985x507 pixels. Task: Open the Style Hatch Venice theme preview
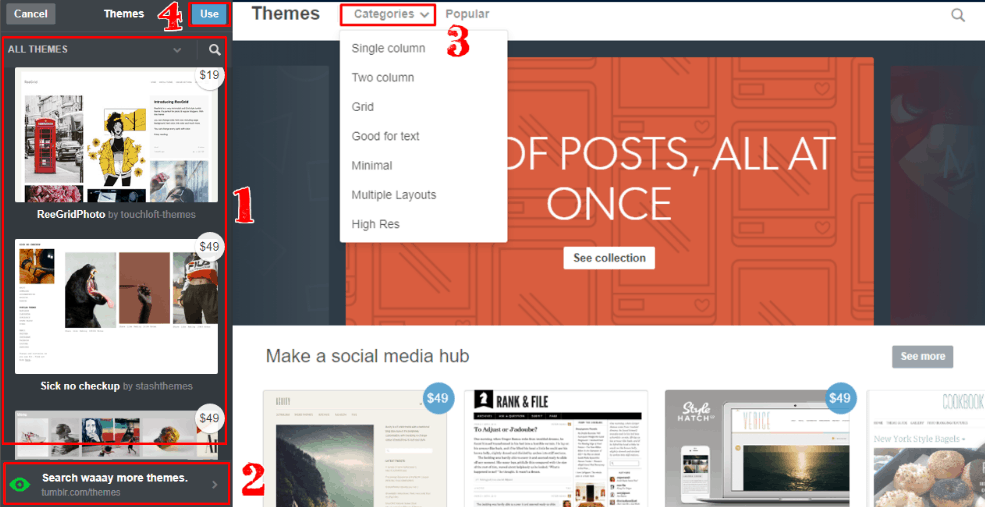pyautogui.click(x=756, y=449)
